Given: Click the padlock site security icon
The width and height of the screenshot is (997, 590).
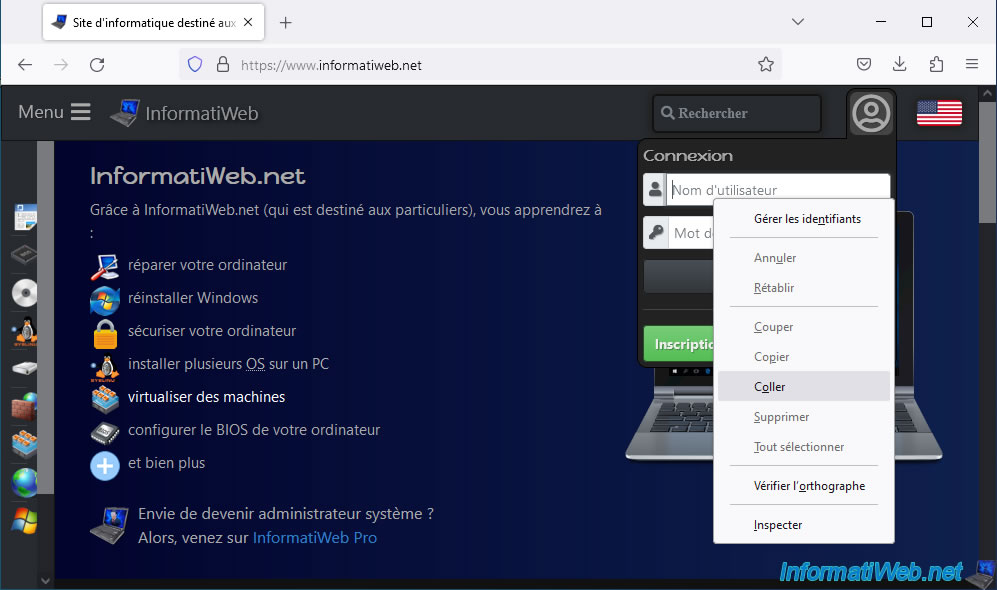Looking at the screenshot, I should pos(223,64).
